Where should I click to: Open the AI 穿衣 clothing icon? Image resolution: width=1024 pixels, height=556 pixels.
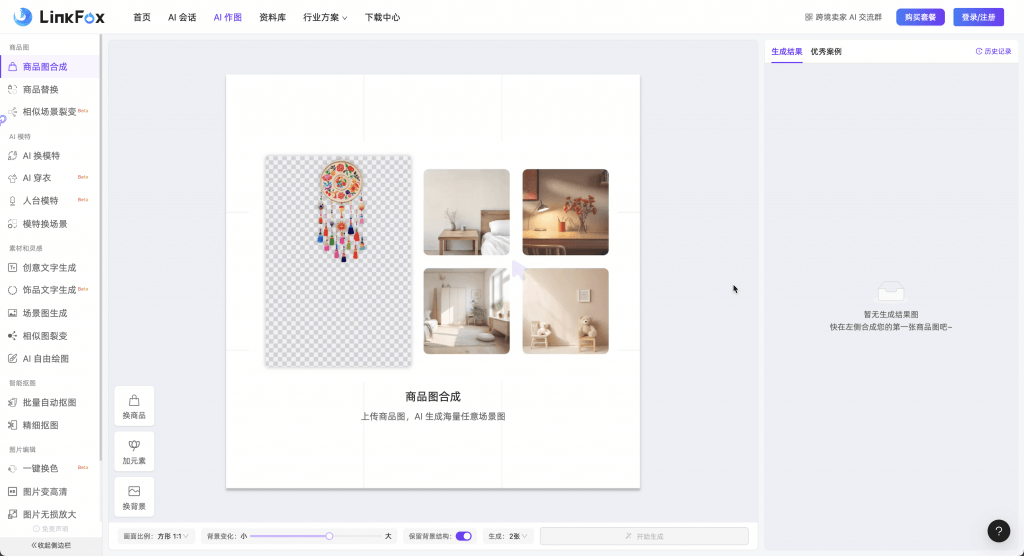pyautogui.click(x=13, y=178)
